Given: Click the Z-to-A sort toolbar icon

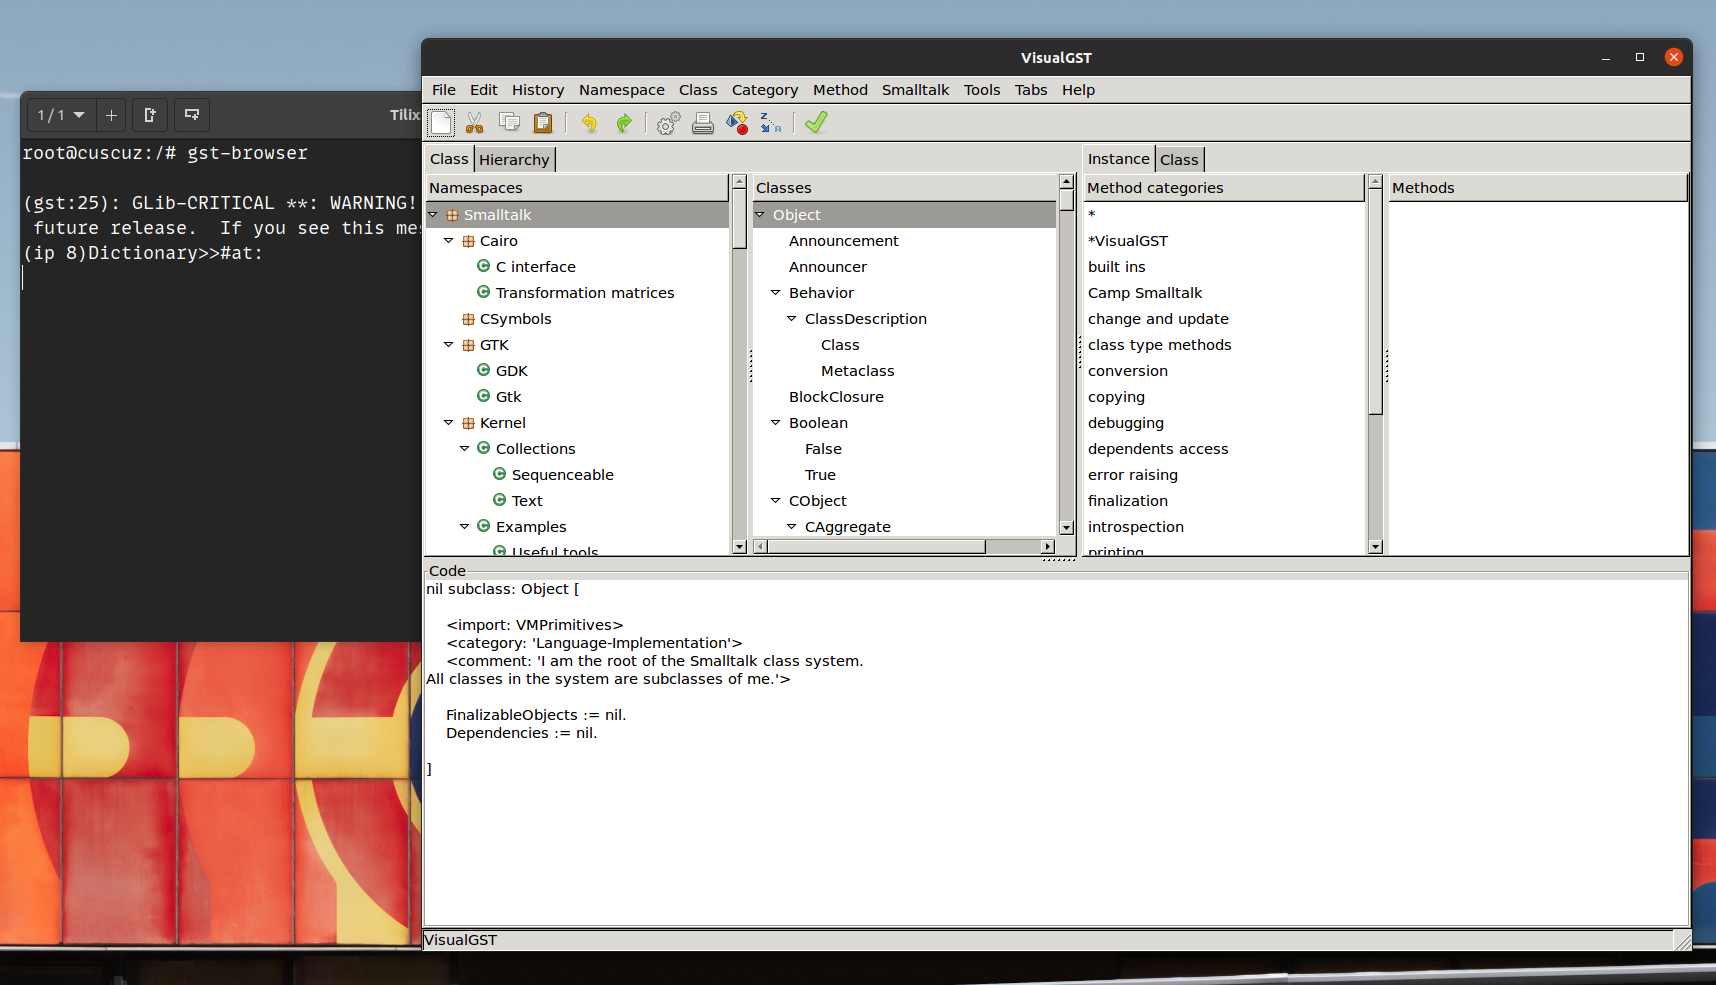Looking at the screenshot, I should point(770,123).
